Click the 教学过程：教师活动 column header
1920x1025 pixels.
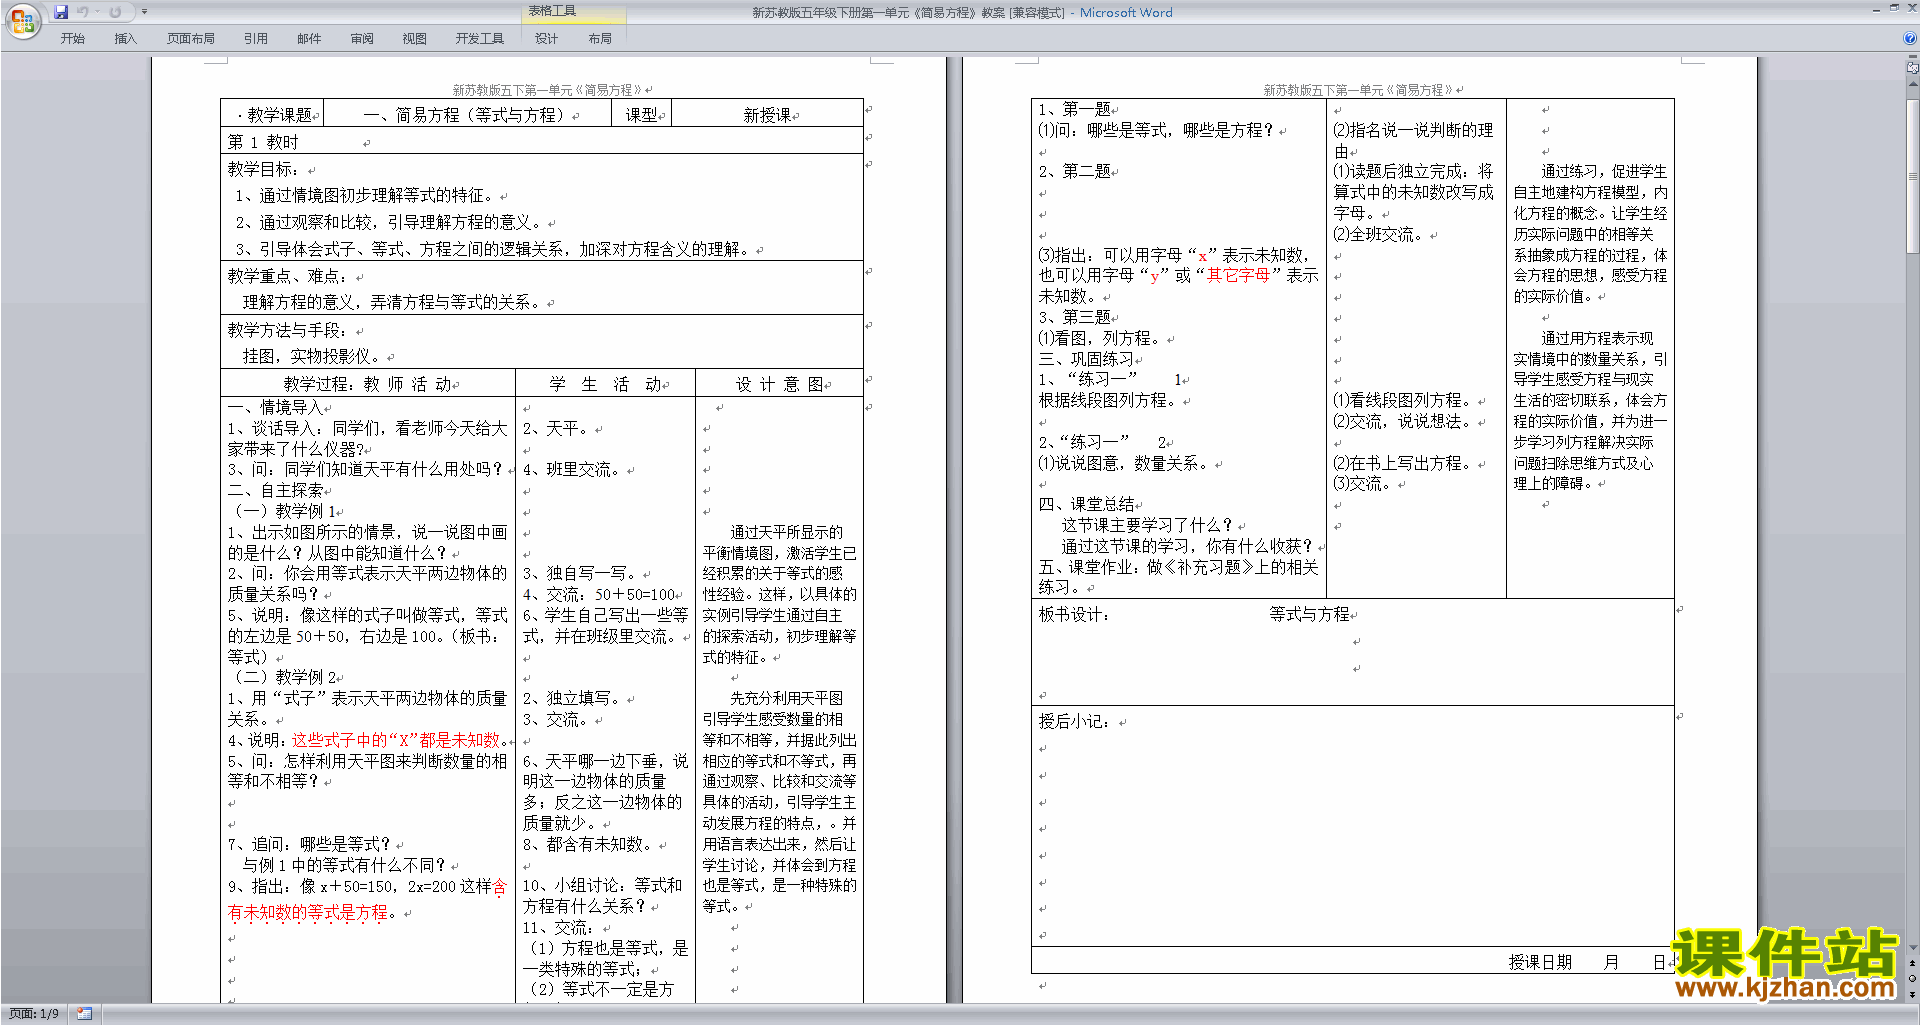click(367, 384)
